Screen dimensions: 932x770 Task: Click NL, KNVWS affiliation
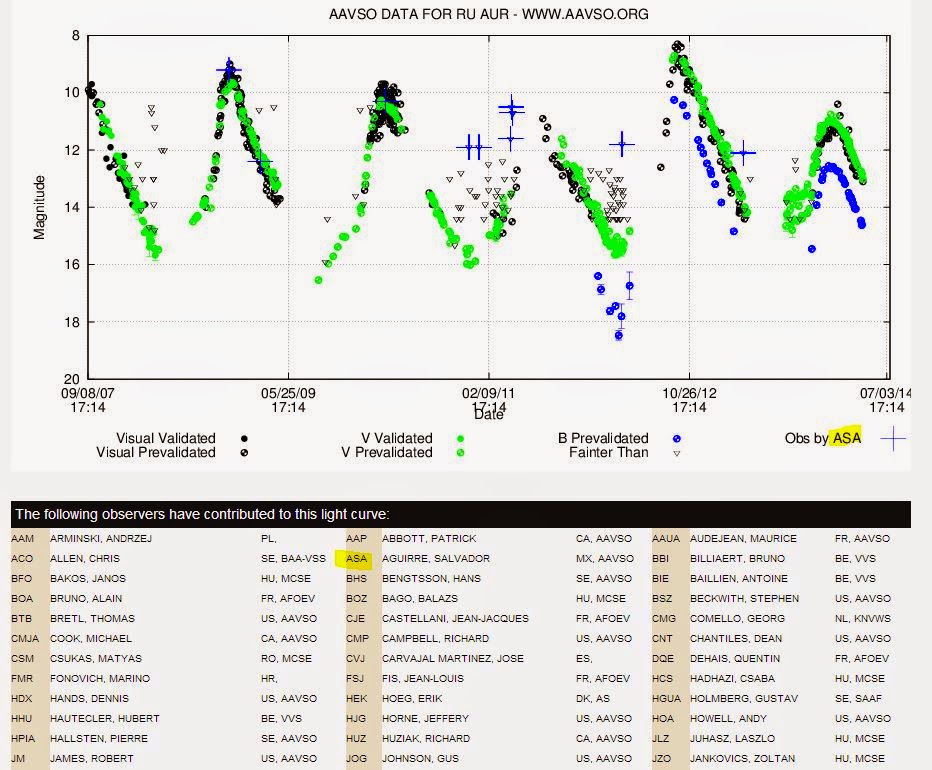tap(863, 619)
